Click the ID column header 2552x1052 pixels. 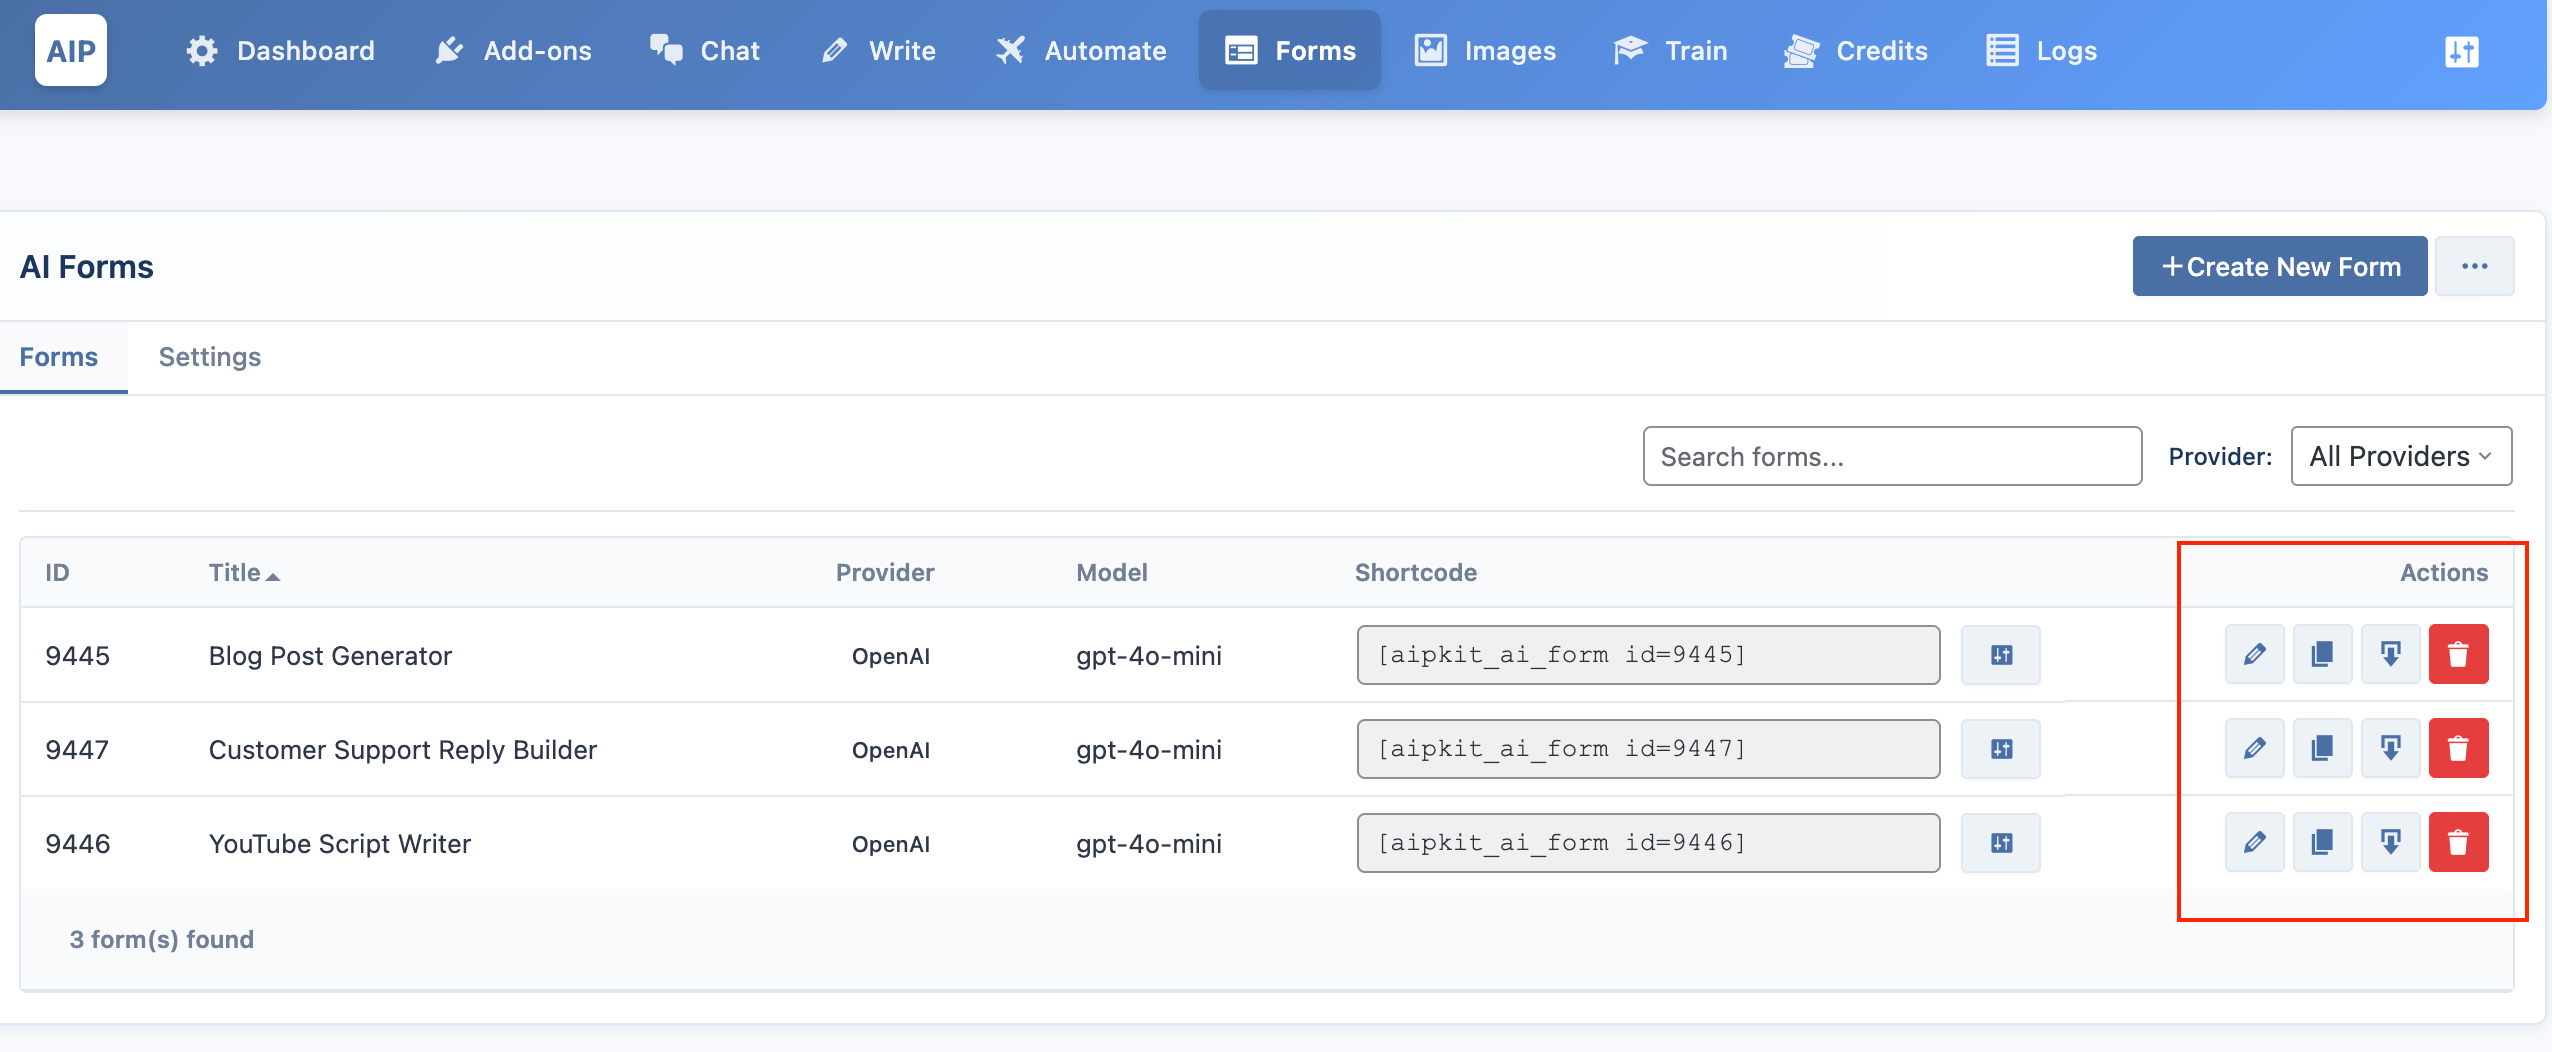pos(57,573)
